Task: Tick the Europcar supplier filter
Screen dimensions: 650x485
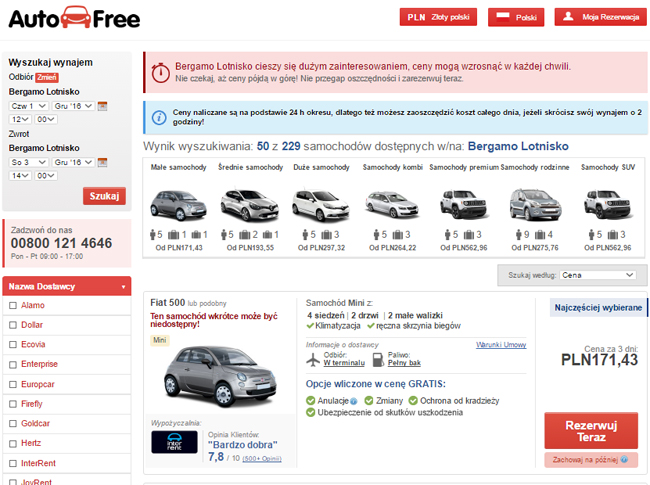Action: click(13, 384)
